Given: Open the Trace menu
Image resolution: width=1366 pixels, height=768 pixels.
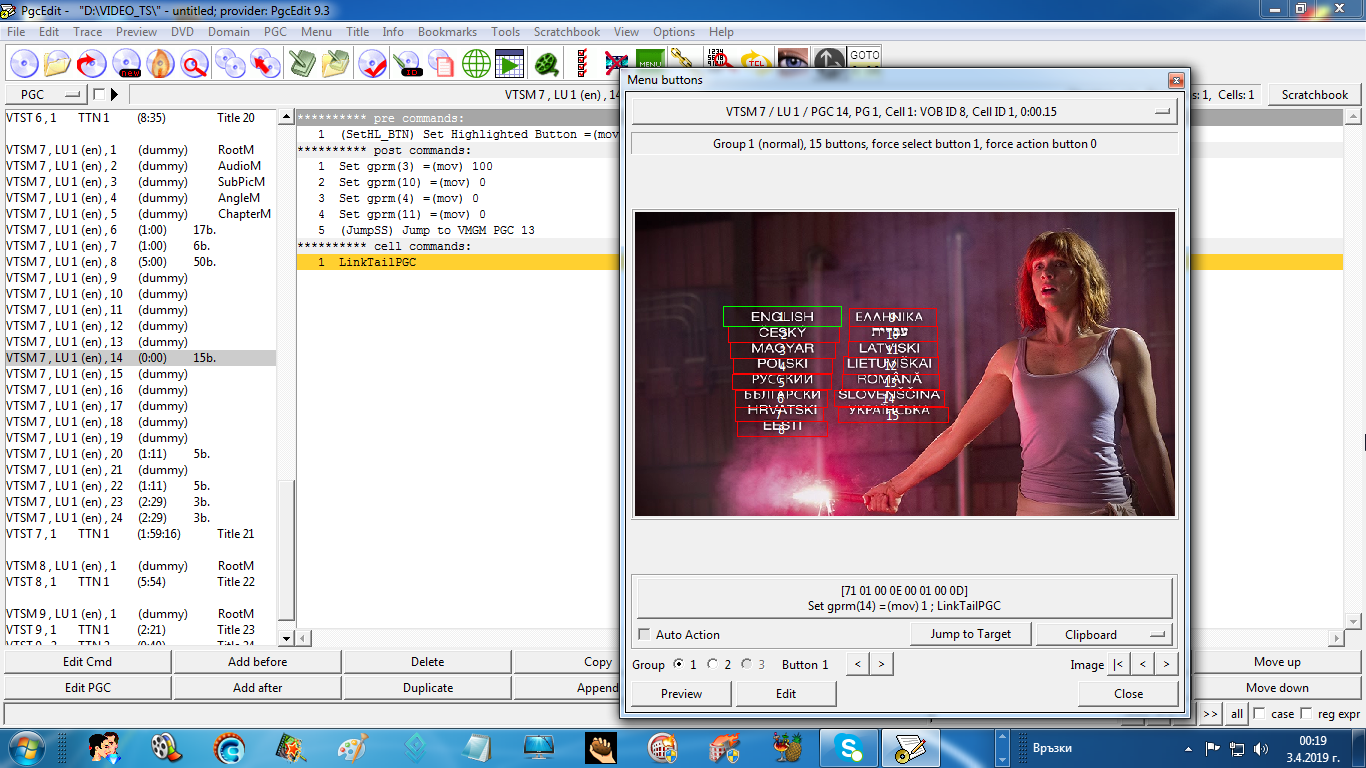Looking at the screenshot, I should point(88,31).
